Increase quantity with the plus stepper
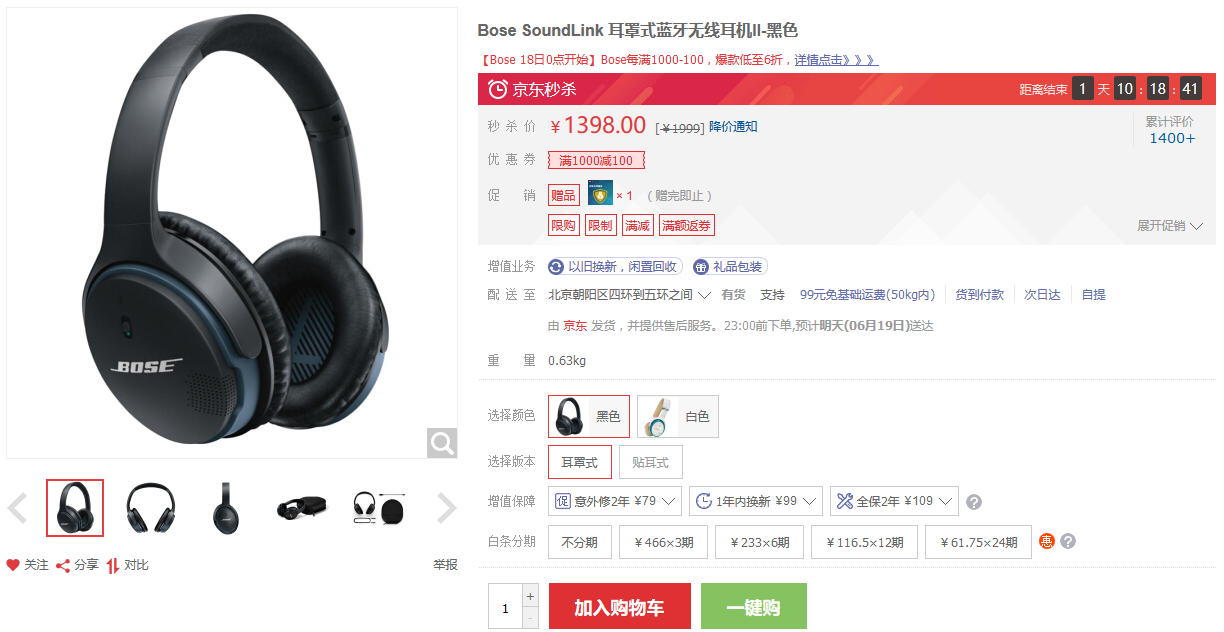This screenshot has width=1224, height=632. (530, 595)
